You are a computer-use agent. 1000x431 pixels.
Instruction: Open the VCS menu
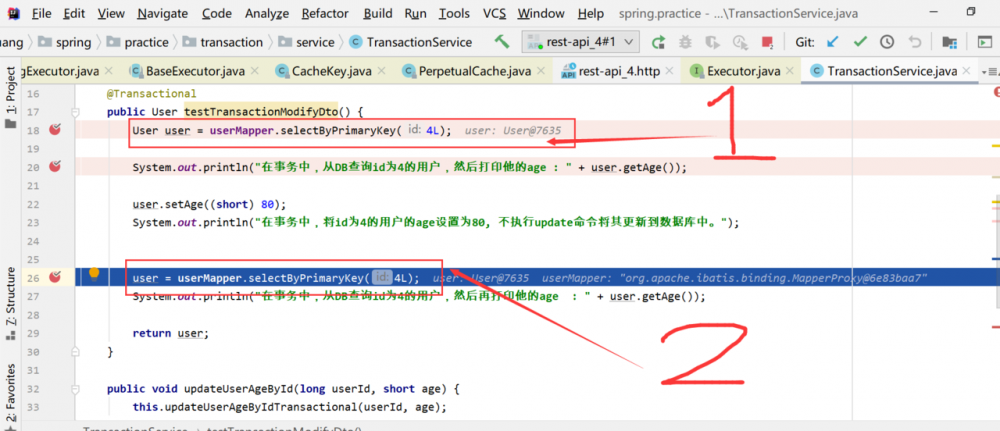click(495, 13)
